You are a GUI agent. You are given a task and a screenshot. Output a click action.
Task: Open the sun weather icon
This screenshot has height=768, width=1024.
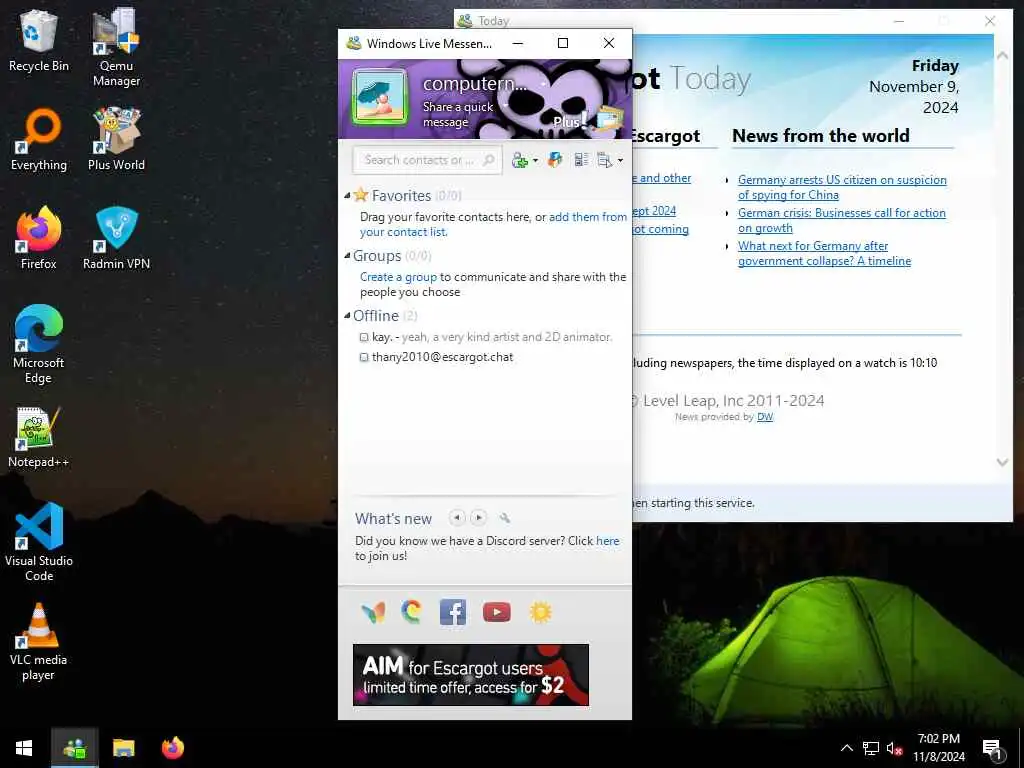click(x=541, y=612)
